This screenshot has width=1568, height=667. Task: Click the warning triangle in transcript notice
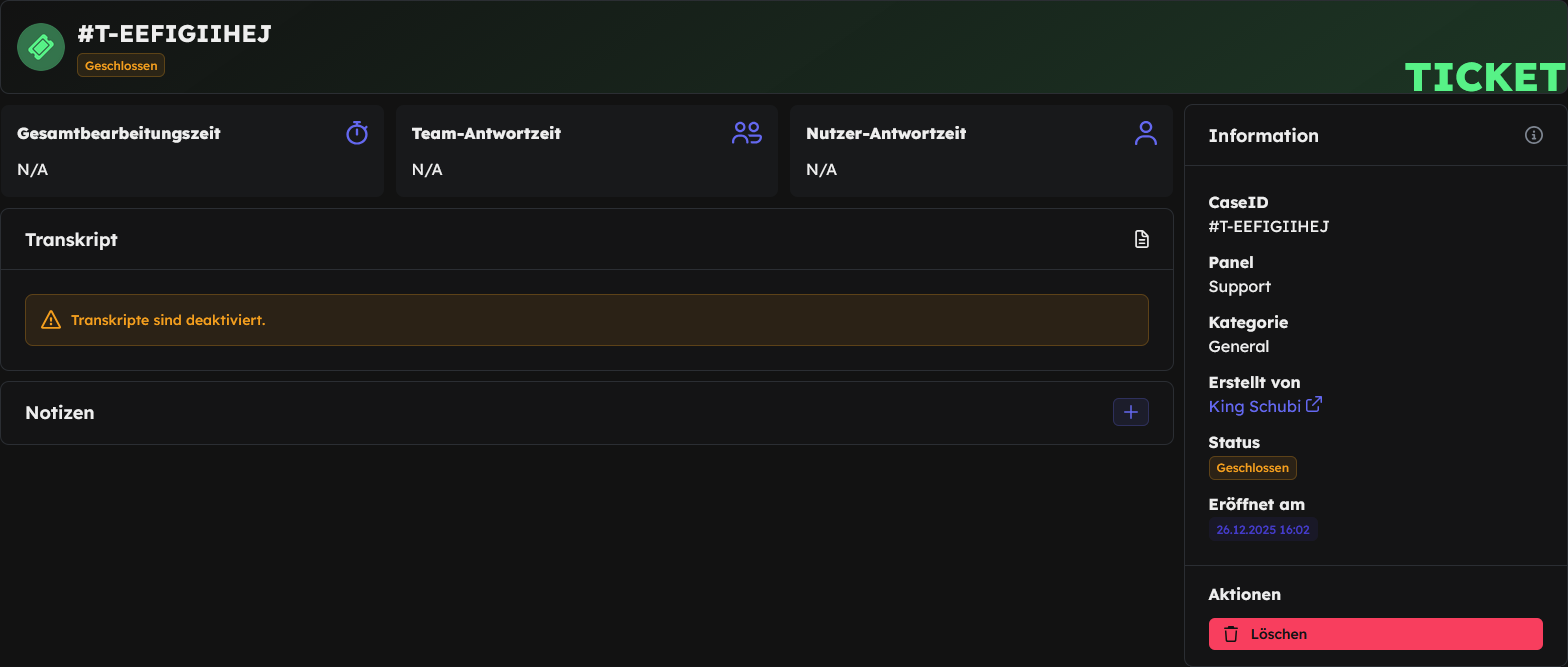click(x=51, y=320)
